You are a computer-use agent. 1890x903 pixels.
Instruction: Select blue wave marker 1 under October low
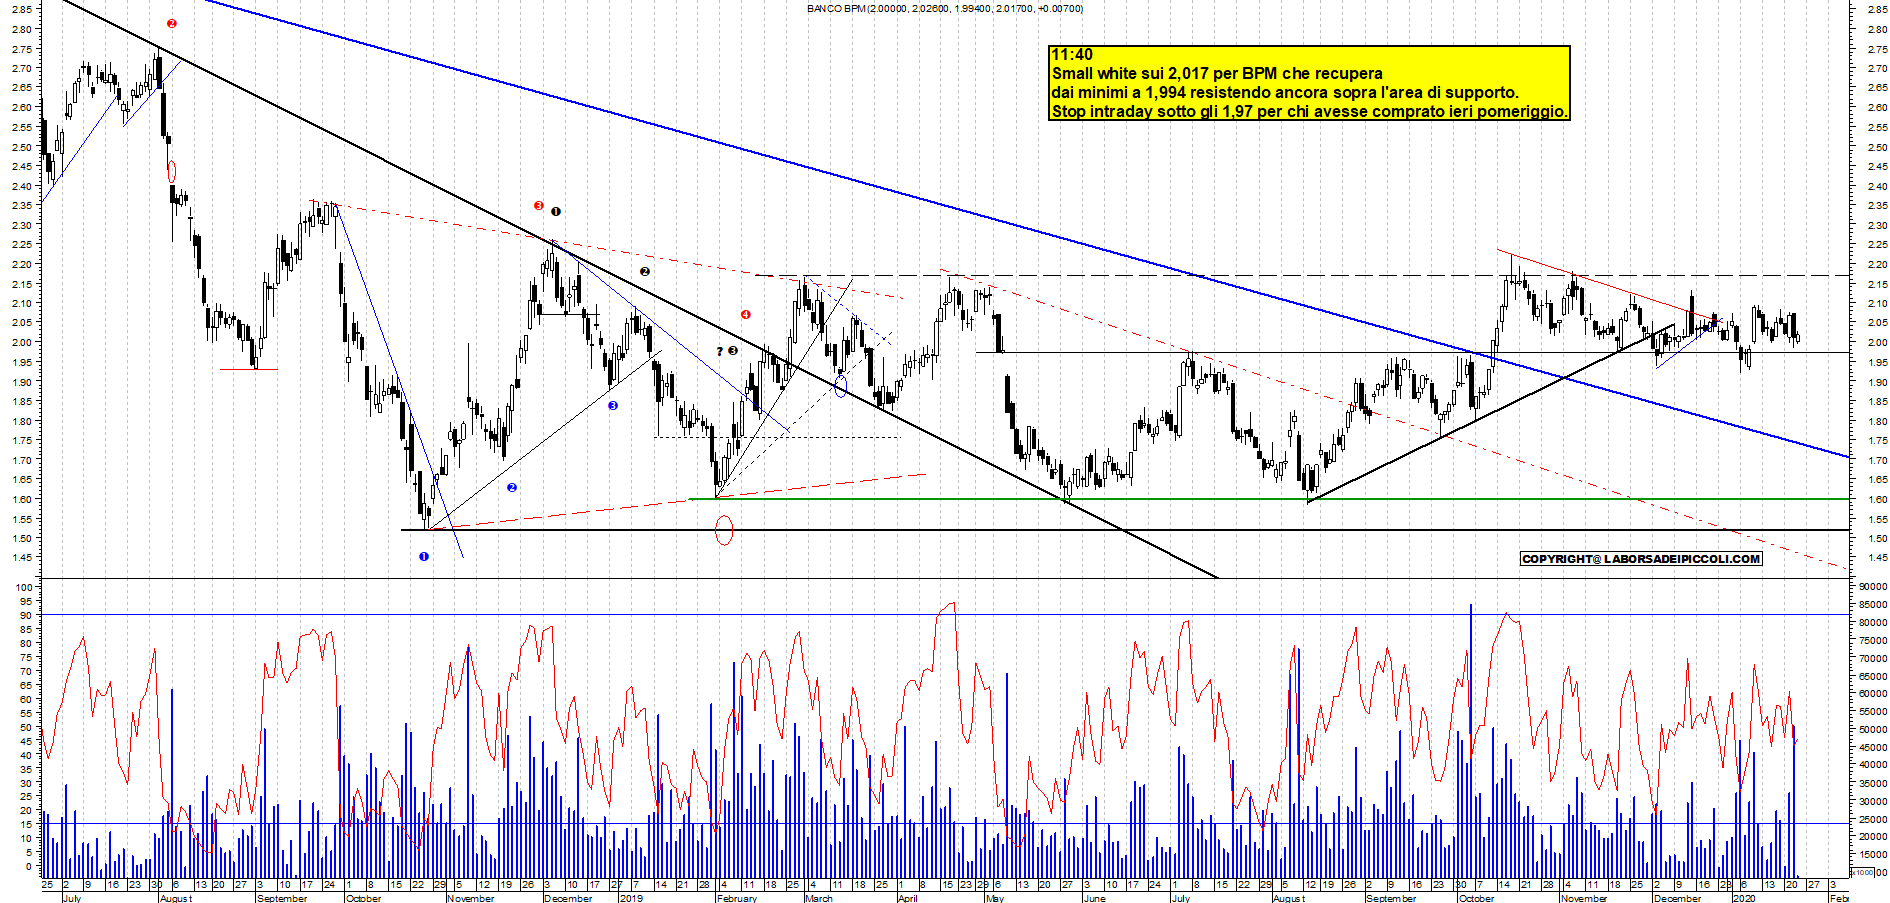[424, 556]
